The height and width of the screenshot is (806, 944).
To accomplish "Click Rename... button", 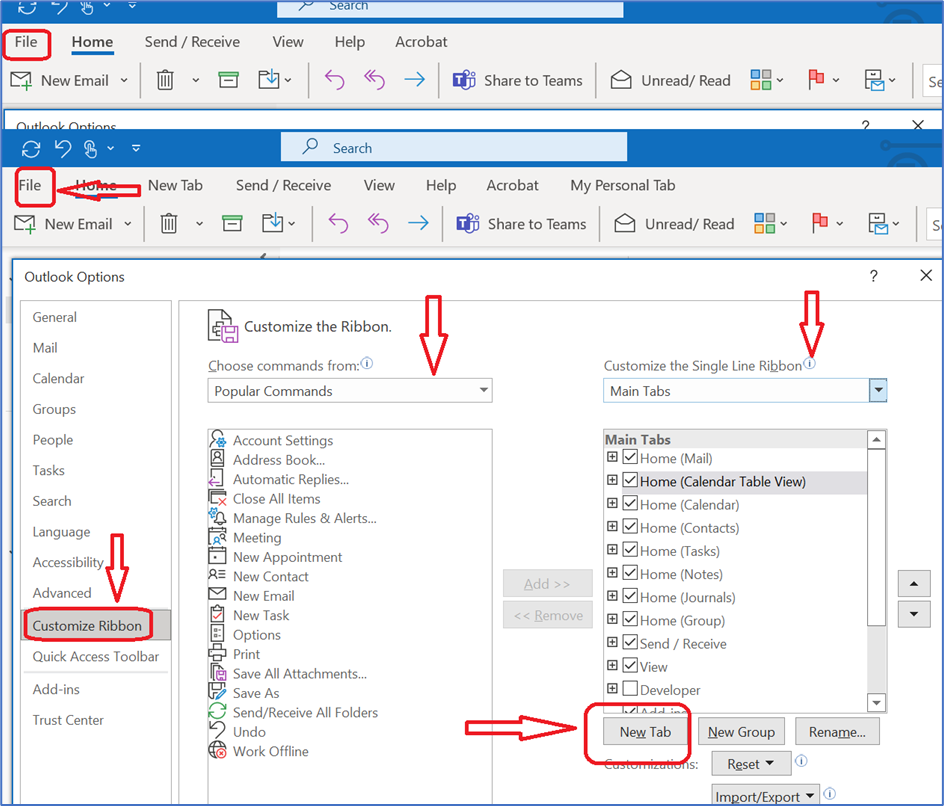I will point(837,732).
